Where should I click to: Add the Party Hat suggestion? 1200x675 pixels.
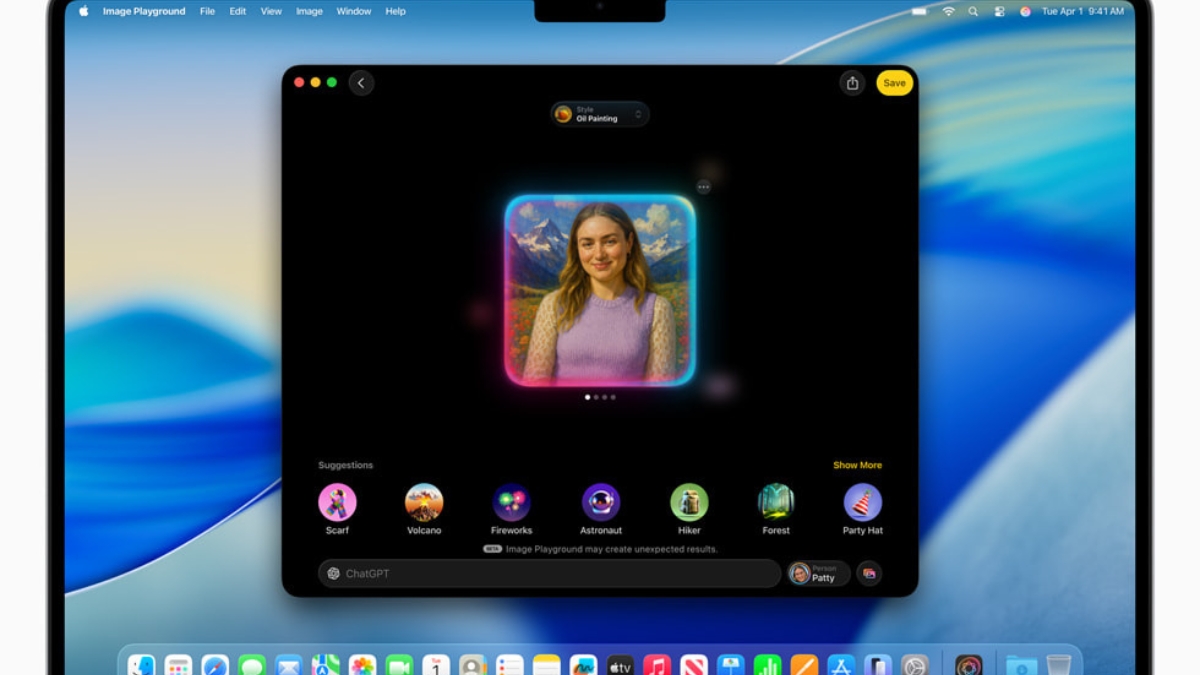coord(862,508)
